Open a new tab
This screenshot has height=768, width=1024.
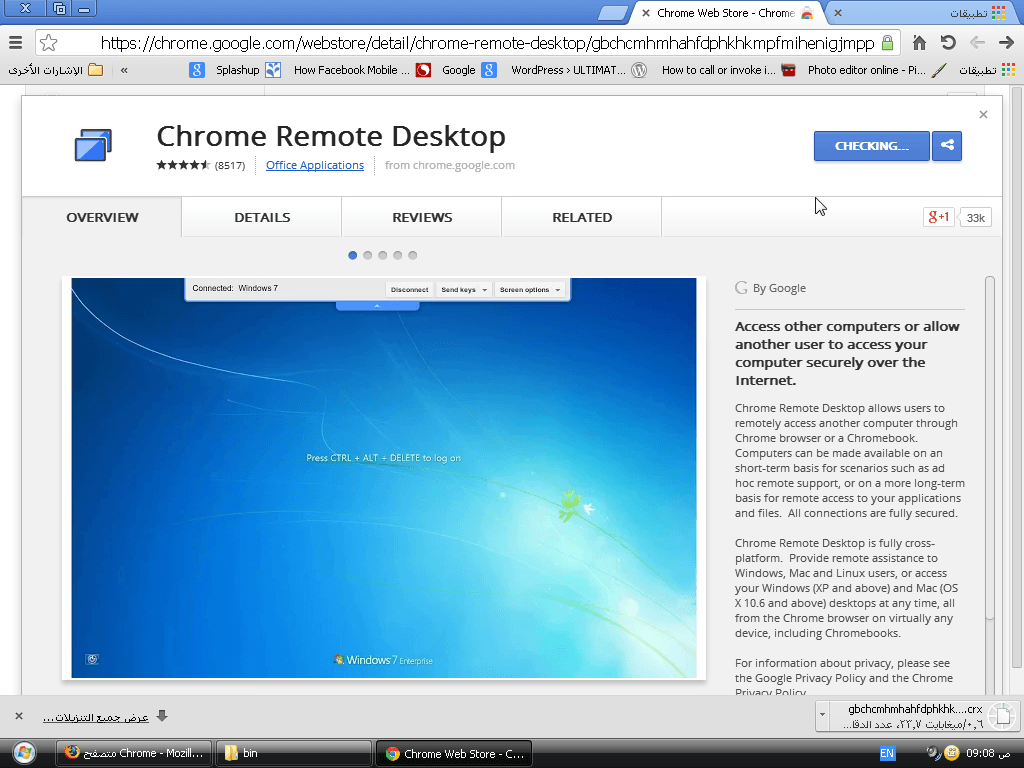click(612, 13)
